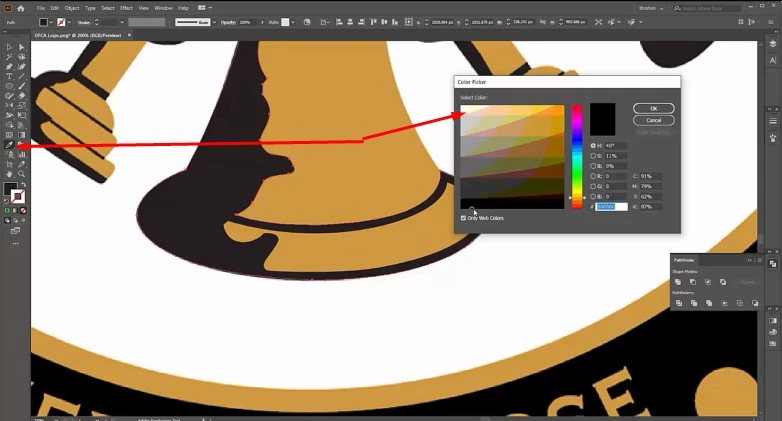Open brush definition Basic dropdown
Image resolution: width=782 pixels, height=421 pixels.
coord(214,22)
